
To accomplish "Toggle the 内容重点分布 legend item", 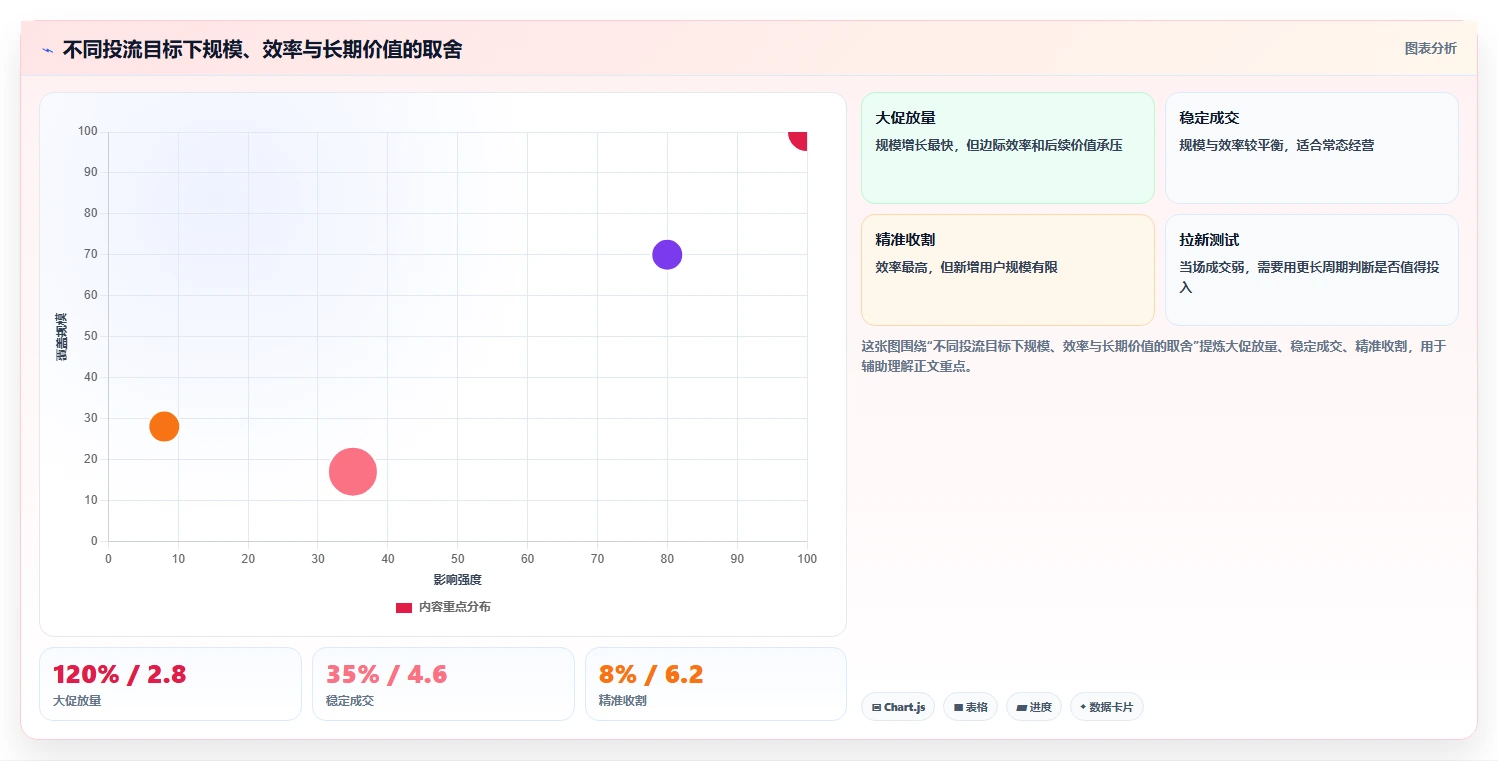I will 443,607.
